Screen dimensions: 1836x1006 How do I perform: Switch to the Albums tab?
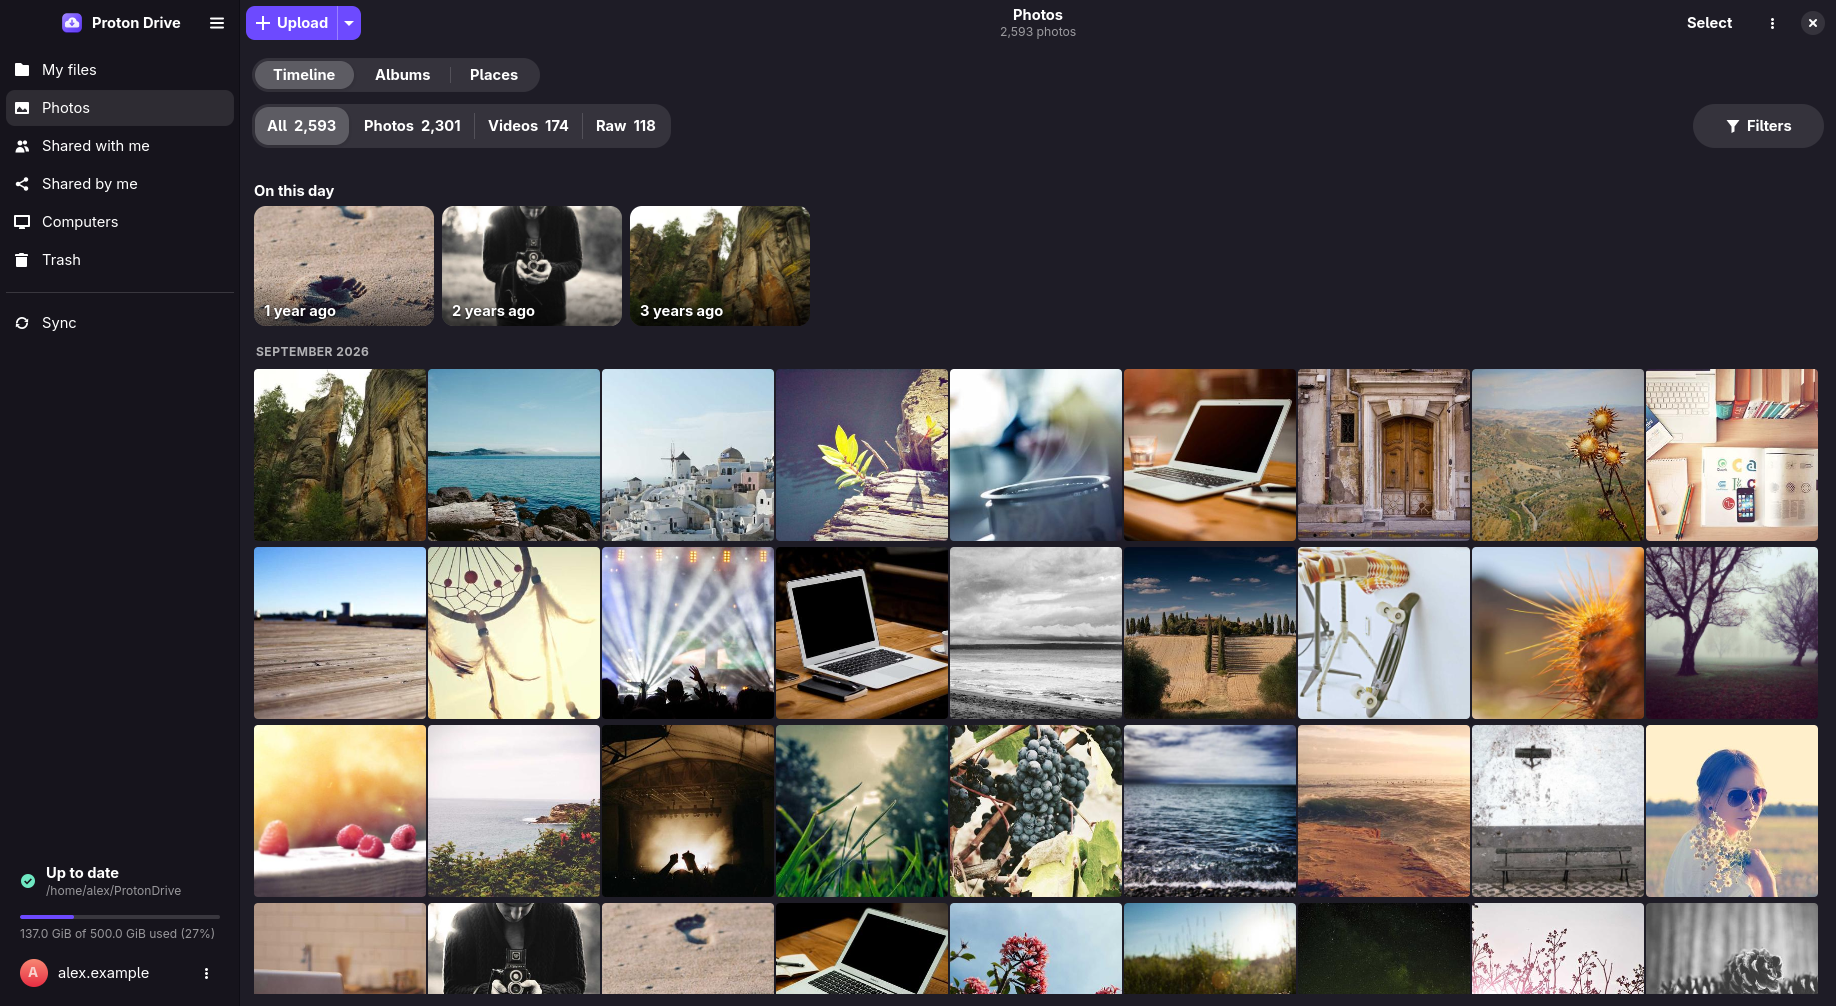pos(402,75)
